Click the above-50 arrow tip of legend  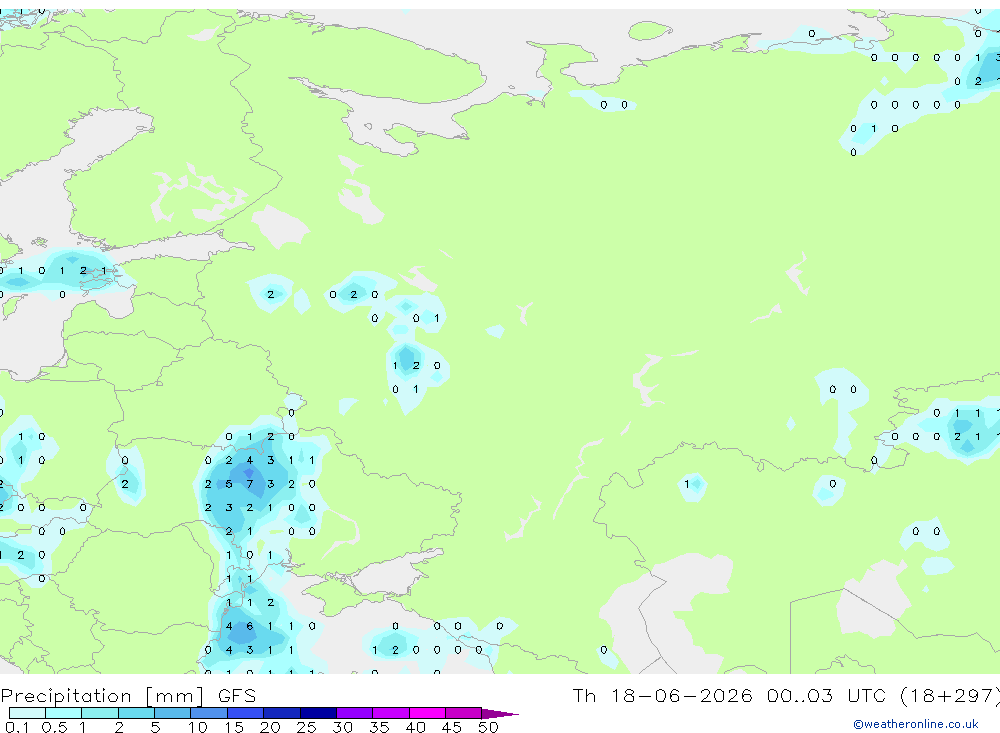pos(499,714)
